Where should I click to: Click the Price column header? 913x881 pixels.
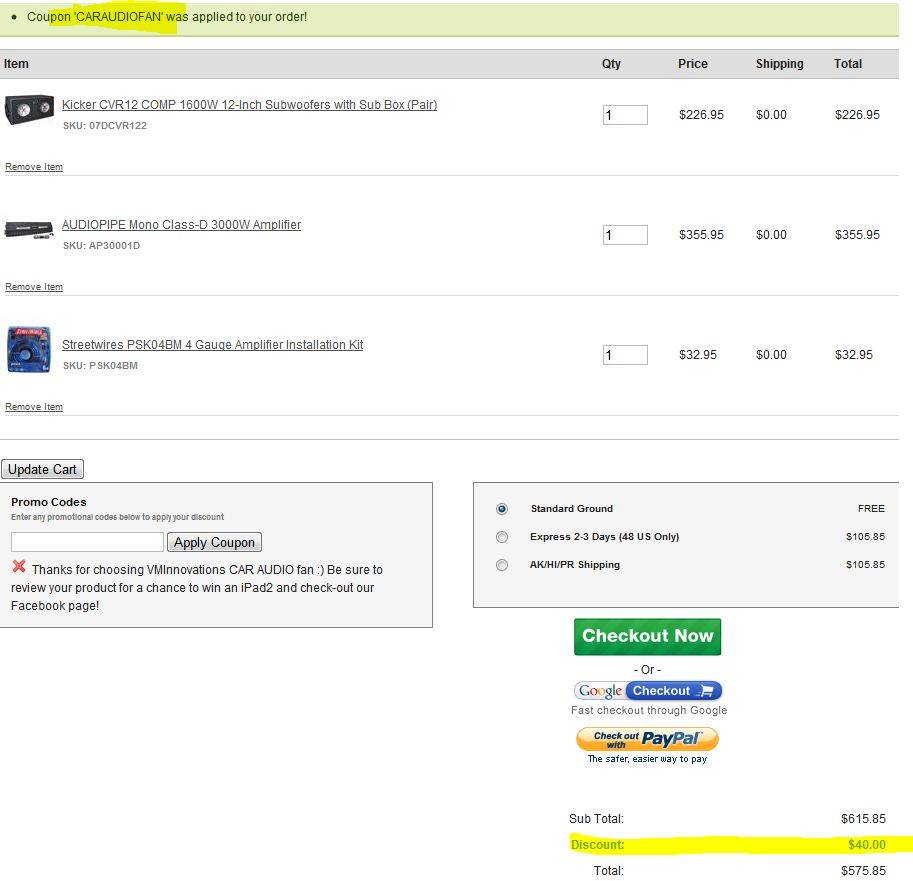(692, 64)
